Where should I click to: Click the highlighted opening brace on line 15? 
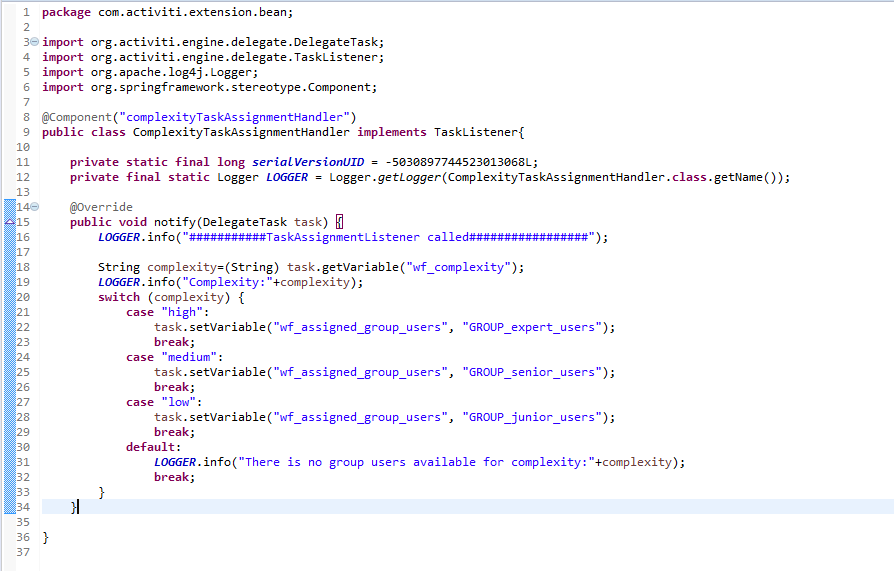(339, 222)
